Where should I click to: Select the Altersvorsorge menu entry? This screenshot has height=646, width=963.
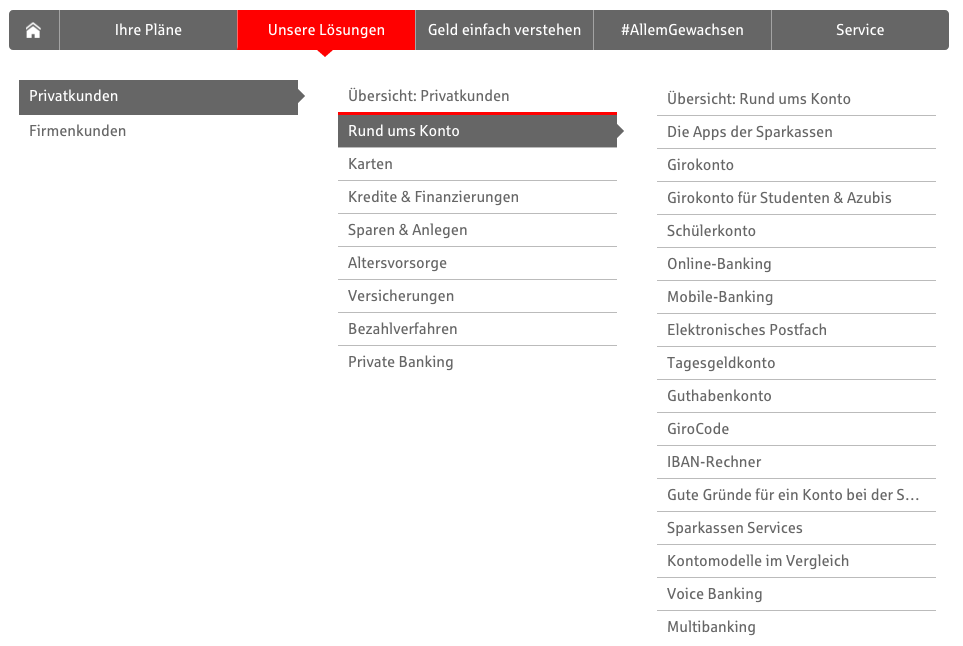477,263
